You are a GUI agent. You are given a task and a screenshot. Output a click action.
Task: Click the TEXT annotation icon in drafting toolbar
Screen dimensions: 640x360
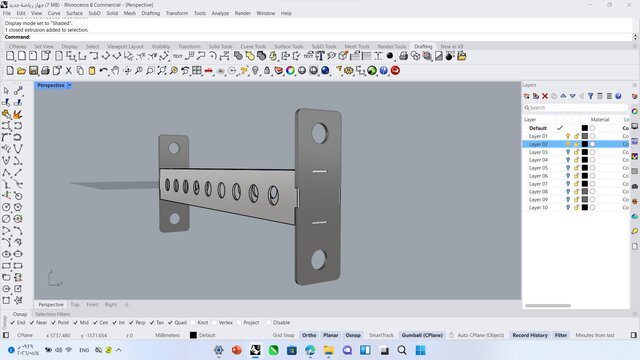178,56
